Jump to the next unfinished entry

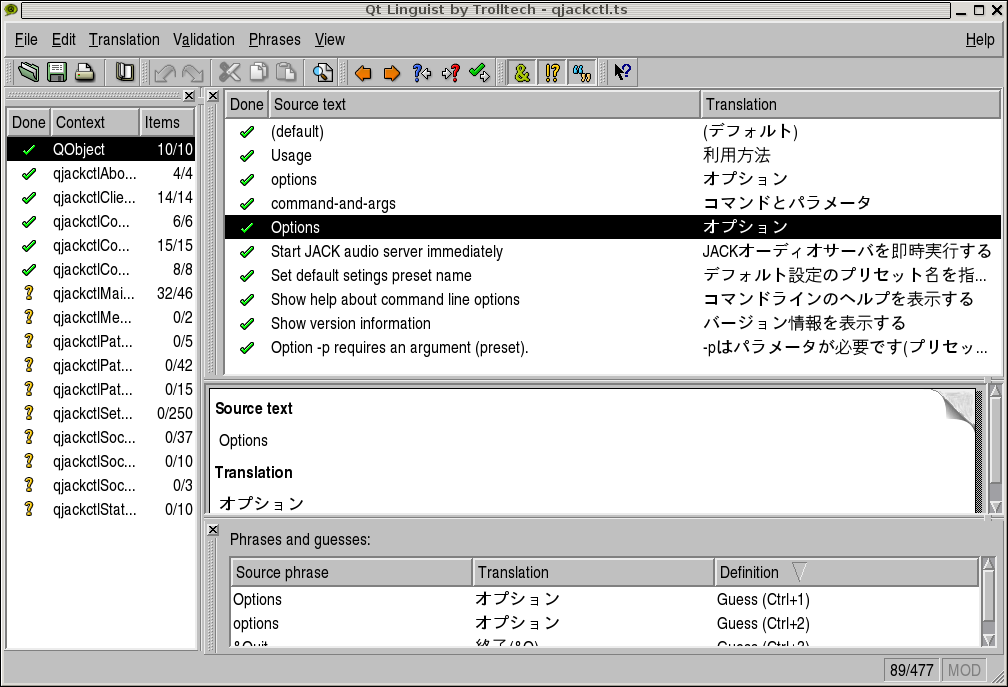pyautogui.click(x=451, y=72)
